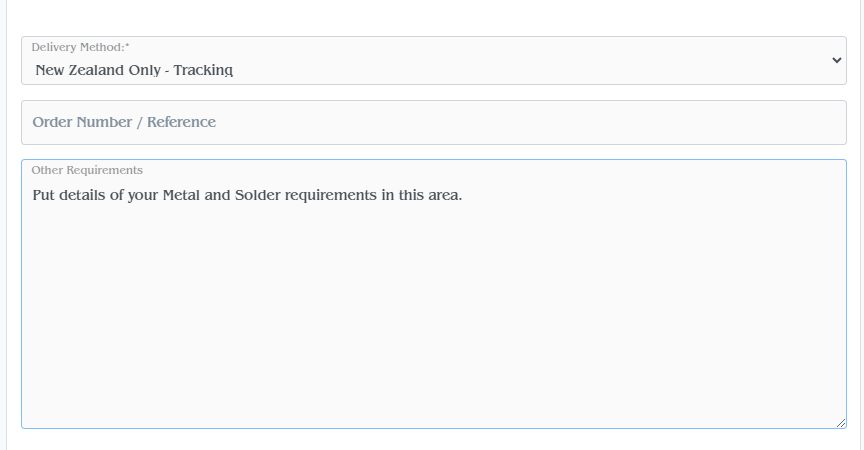Open the Delivery Method dropdown

tap(433, 61)
